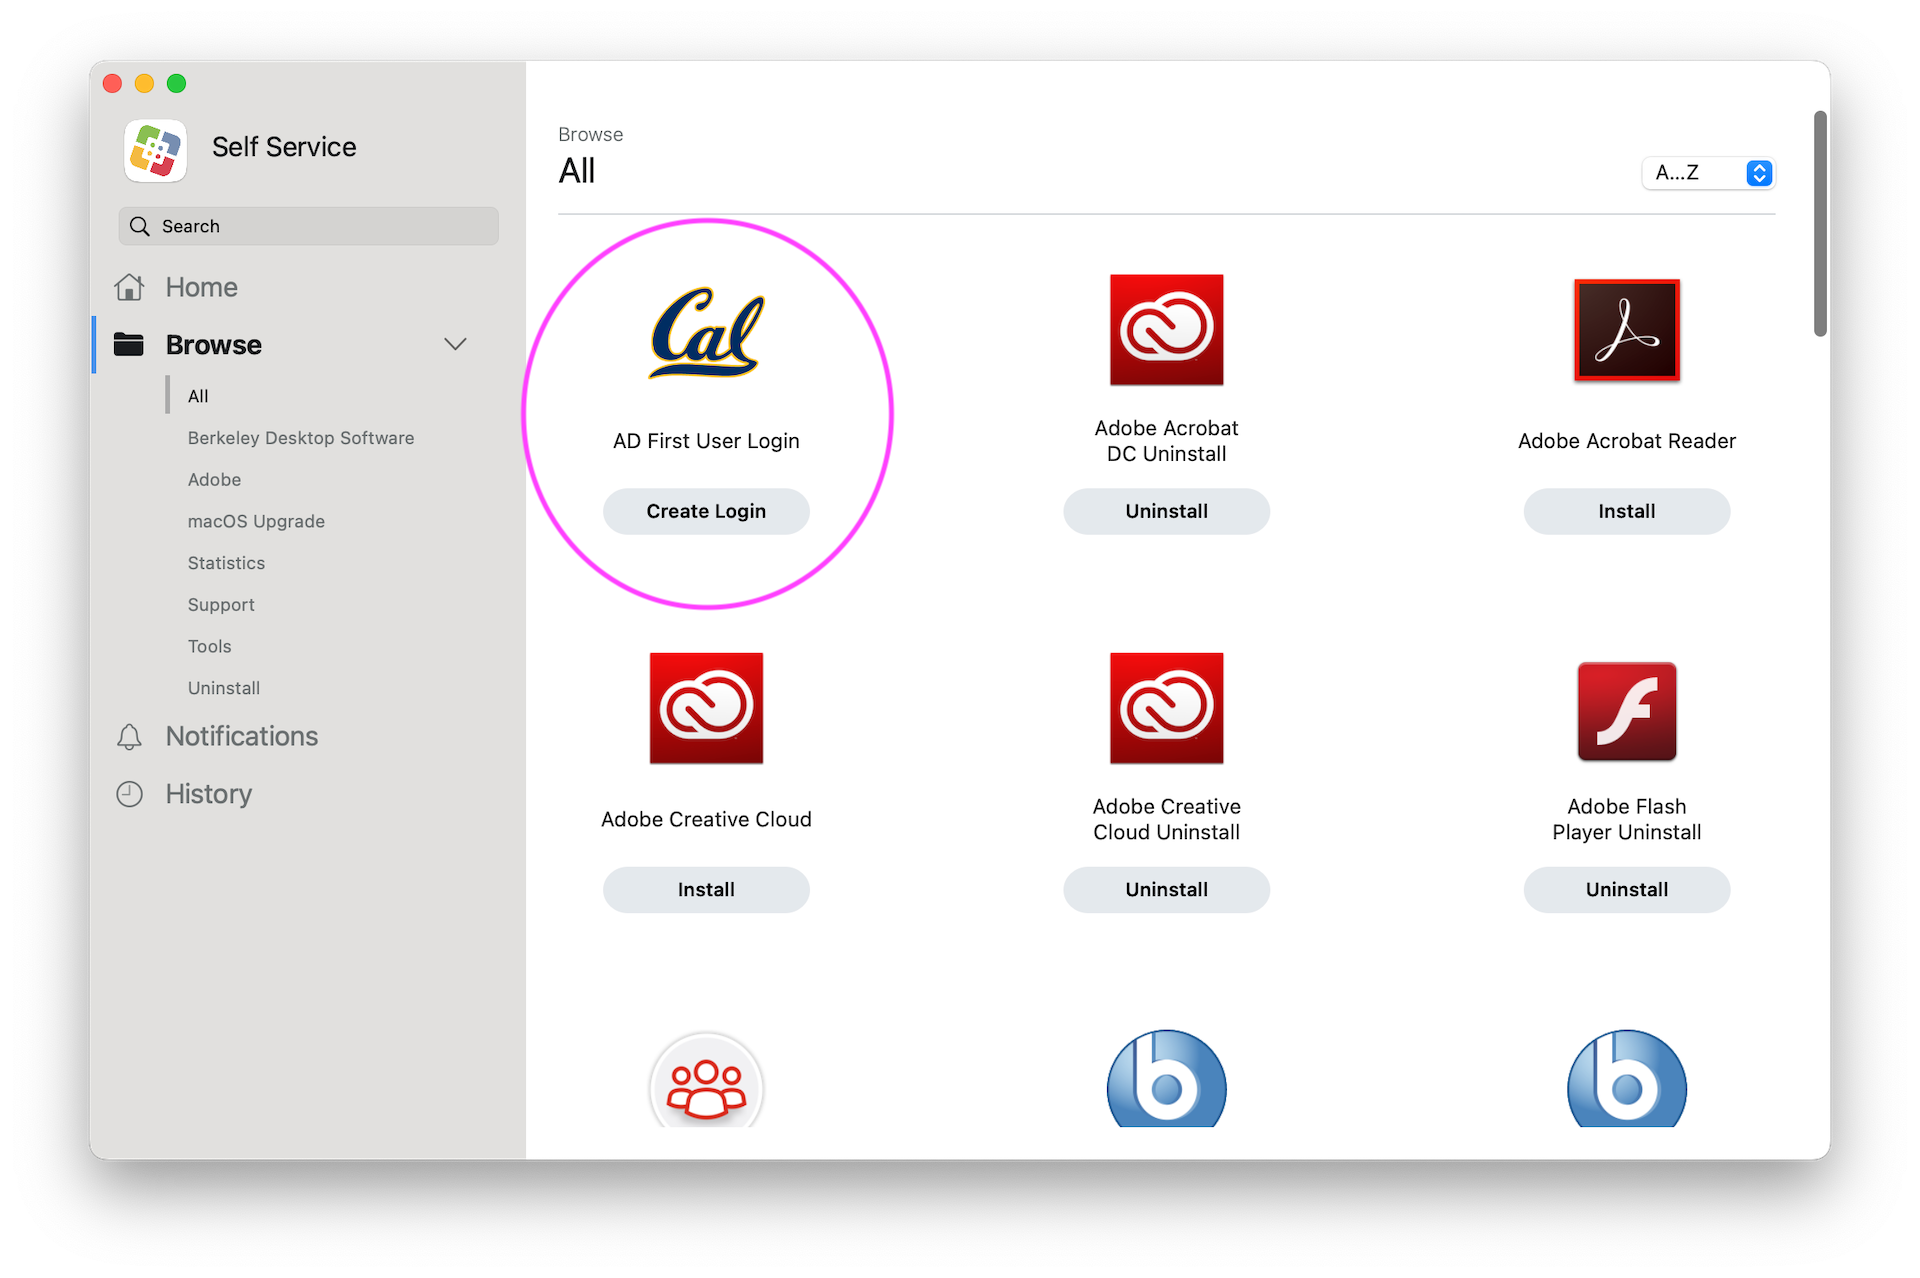The image size is (1920, 1278).
Task: Select the macOS Upgrade category
Action: [256, 521]
